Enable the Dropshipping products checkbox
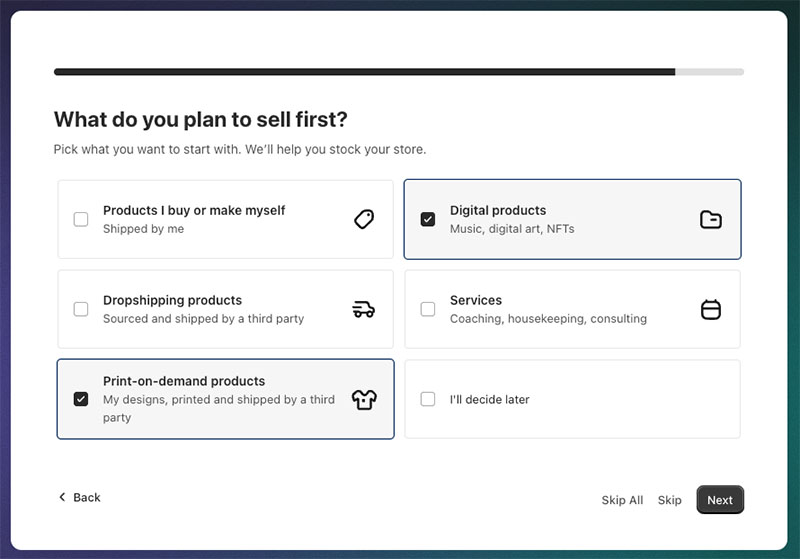800x559 pixels. [x=81, y=309]
